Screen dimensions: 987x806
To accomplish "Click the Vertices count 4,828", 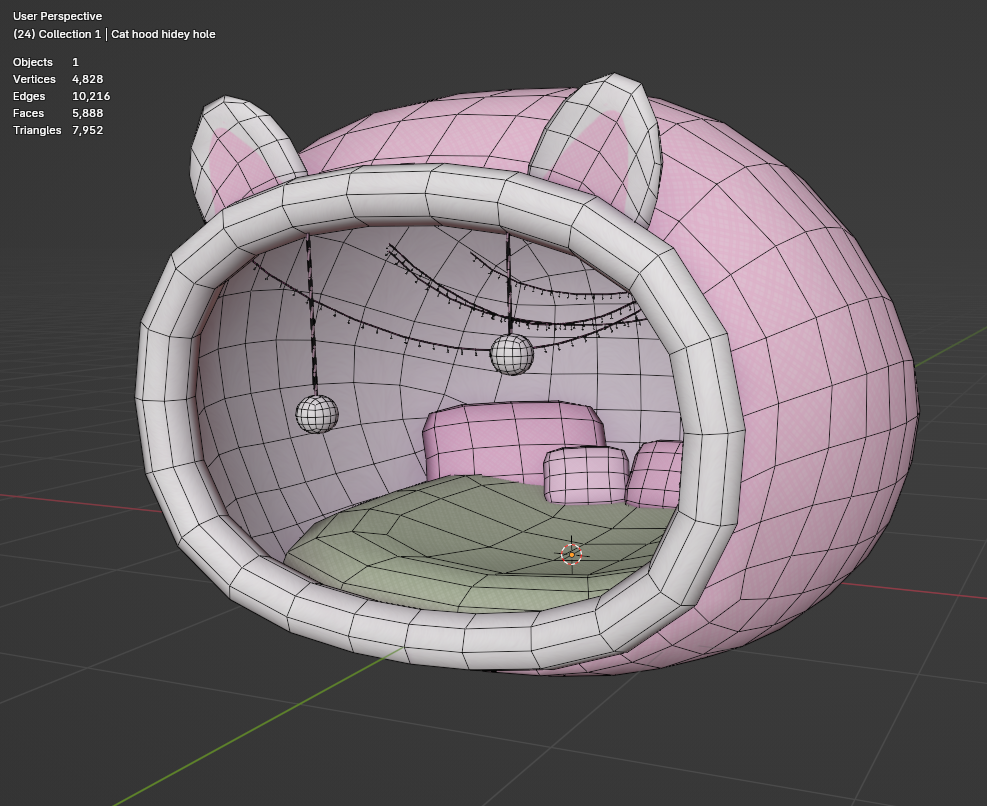I will tap(87, 79).
